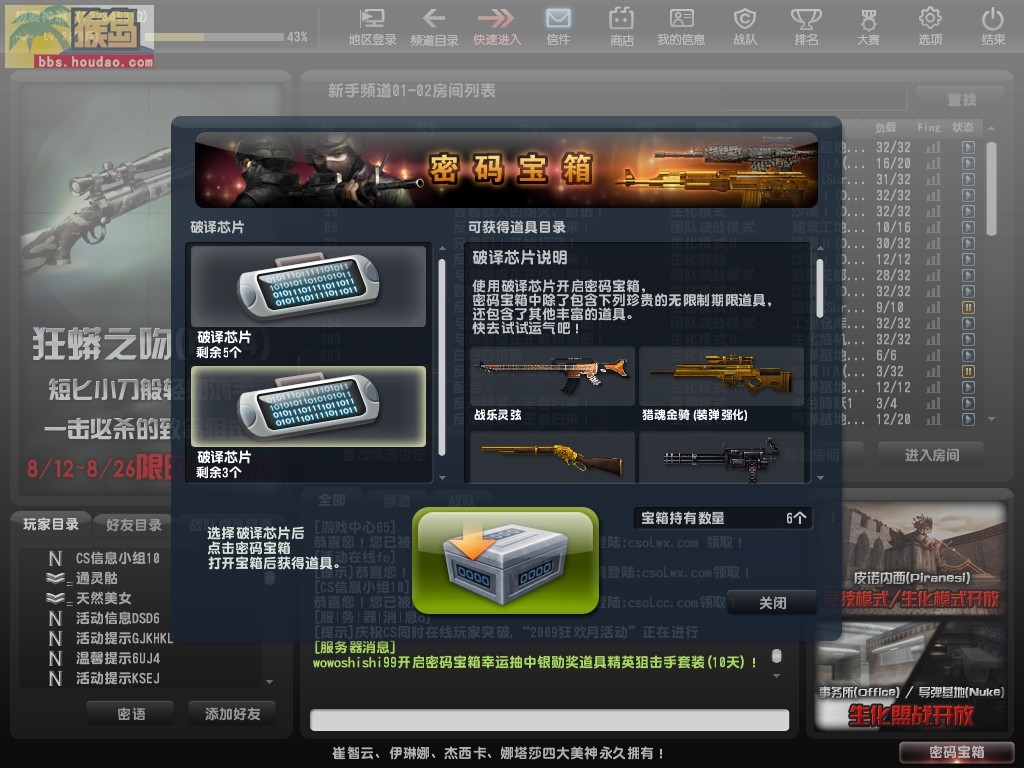Click the room search input field

[813, 99]
